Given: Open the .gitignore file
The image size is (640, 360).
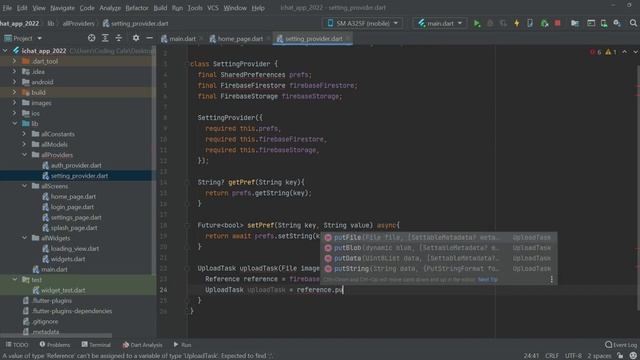Looking at the screenshot, I should coord(45,321).
